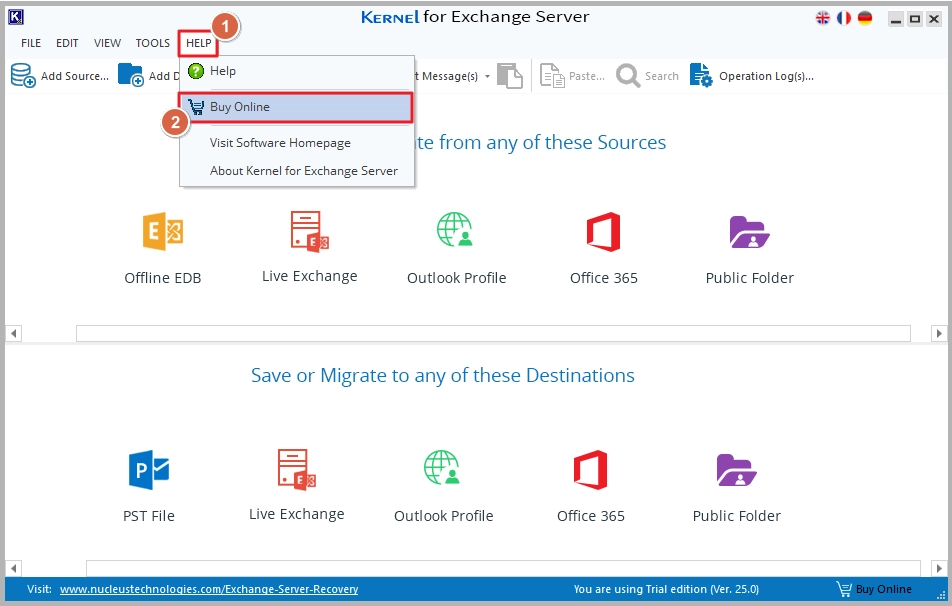Viewport: 952px width, 606px height.
Task: Switch language to German flag
Action: pyautogui.click(x=865, y=18)
